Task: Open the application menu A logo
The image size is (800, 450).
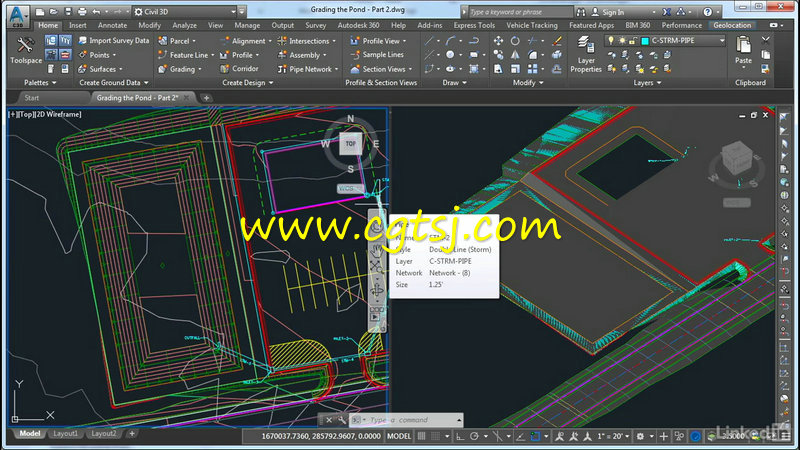Action: [17, 15]
